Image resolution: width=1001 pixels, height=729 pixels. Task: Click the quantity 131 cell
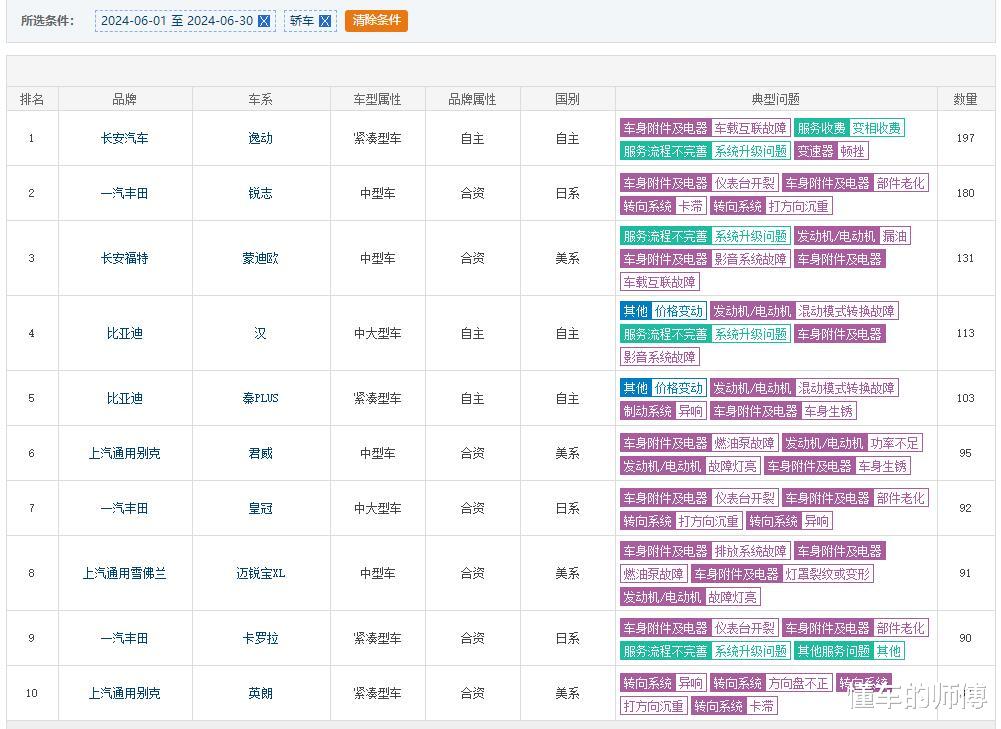pyautogui.click(x=965, y=258)
